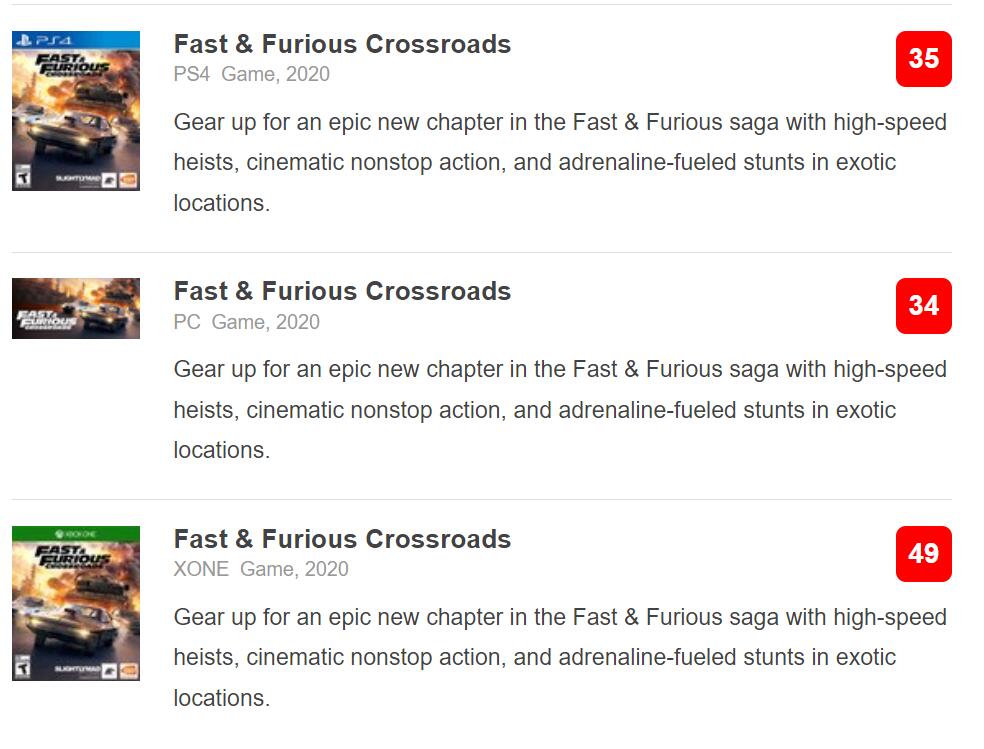The height and width of the screenshot is (749, 984).
Task: Open the PC version's Fast & Furious Crossroads title
Action: point(342,291)
